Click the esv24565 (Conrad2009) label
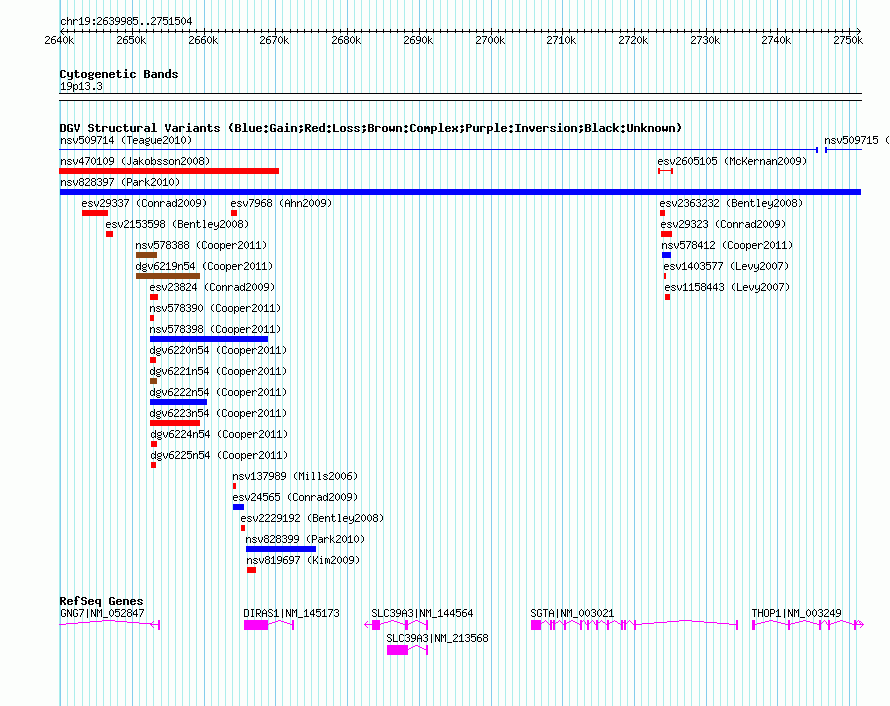The width and height of the screenshot is (890, 706). pos(295,497)
